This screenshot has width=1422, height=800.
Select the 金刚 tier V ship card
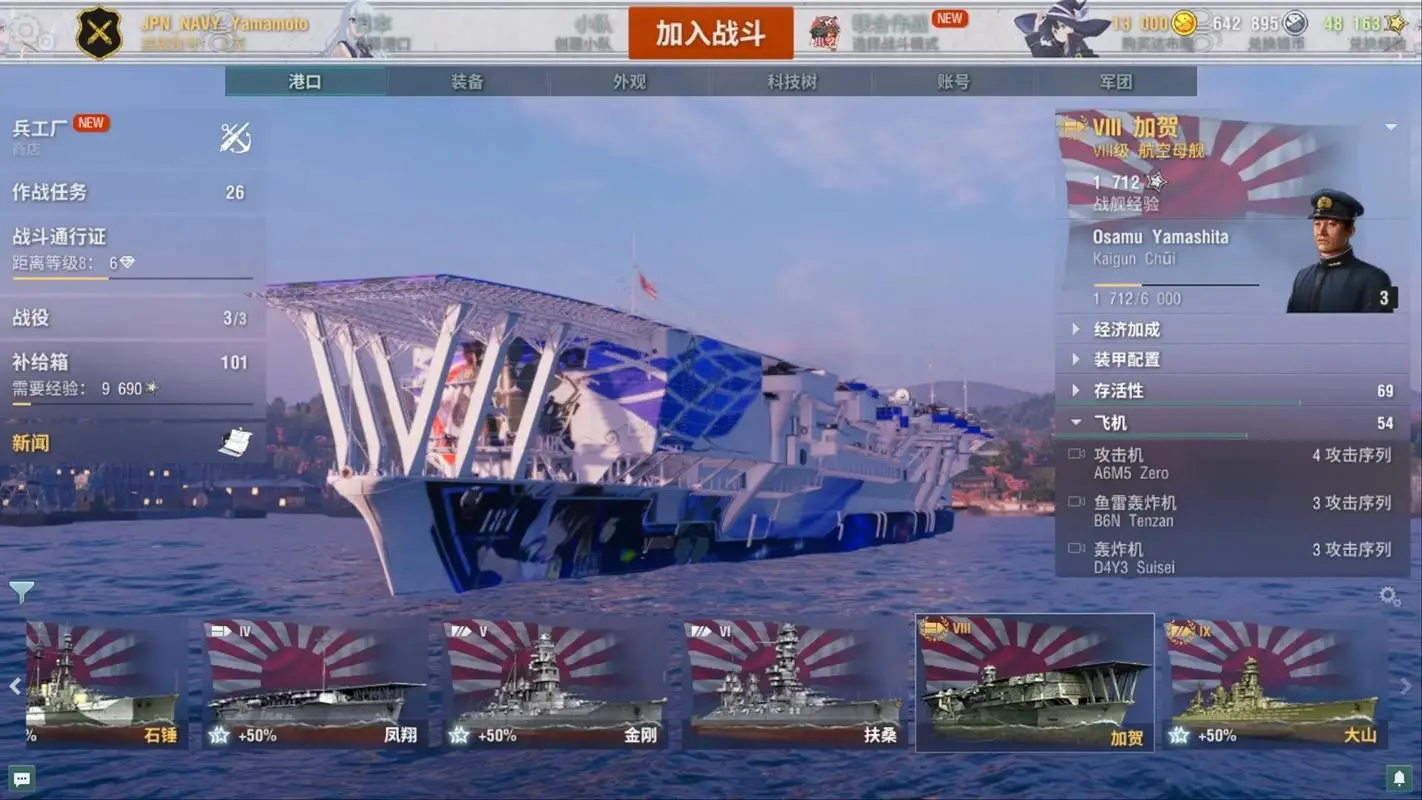555,684
